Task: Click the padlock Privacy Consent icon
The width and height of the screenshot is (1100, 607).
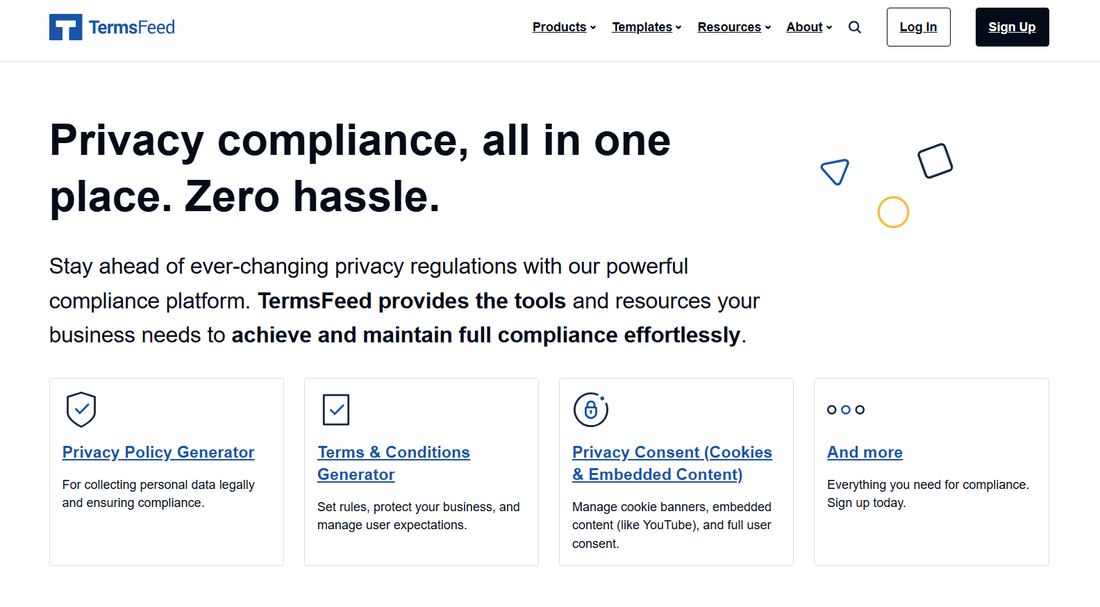Action: 590,409
